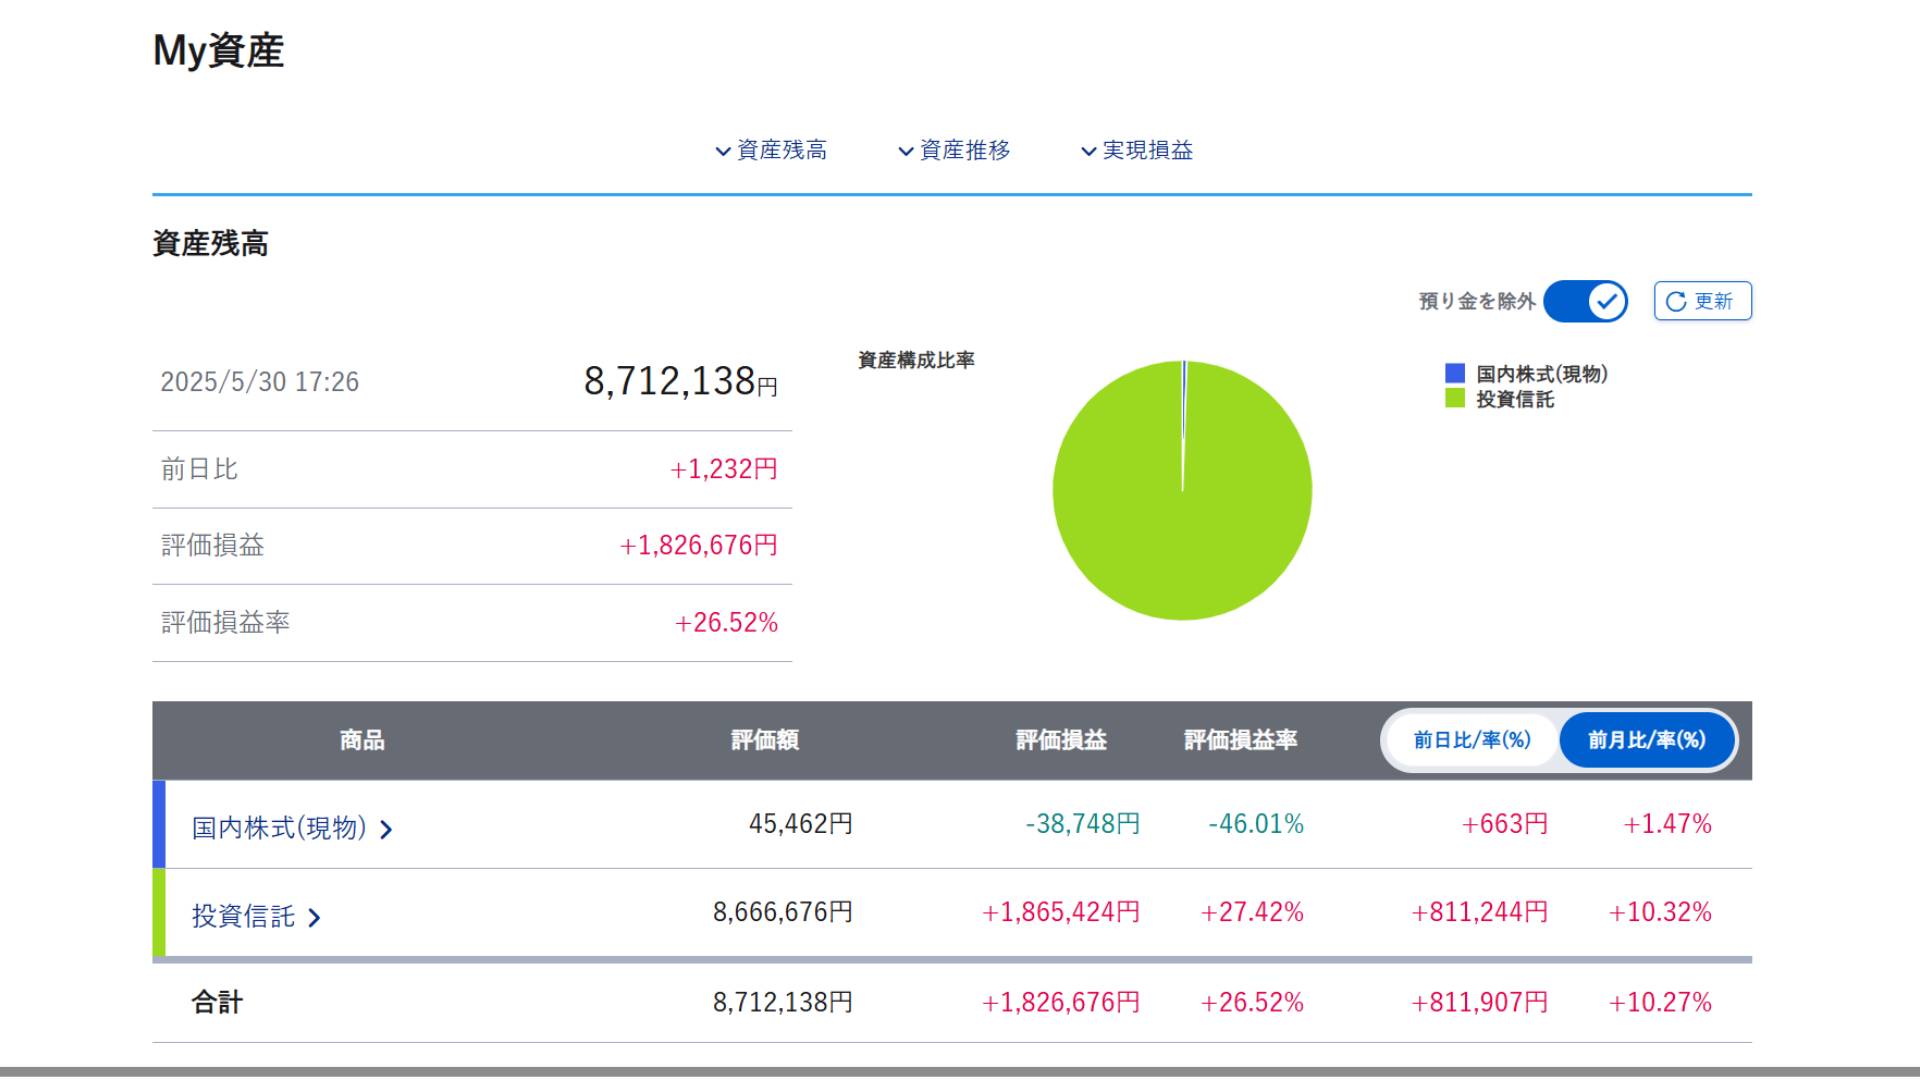Click the My資産 page heading
The height and width of the screenshot is (1080, 1920).
pyautogui.click(x=218, y=51)
